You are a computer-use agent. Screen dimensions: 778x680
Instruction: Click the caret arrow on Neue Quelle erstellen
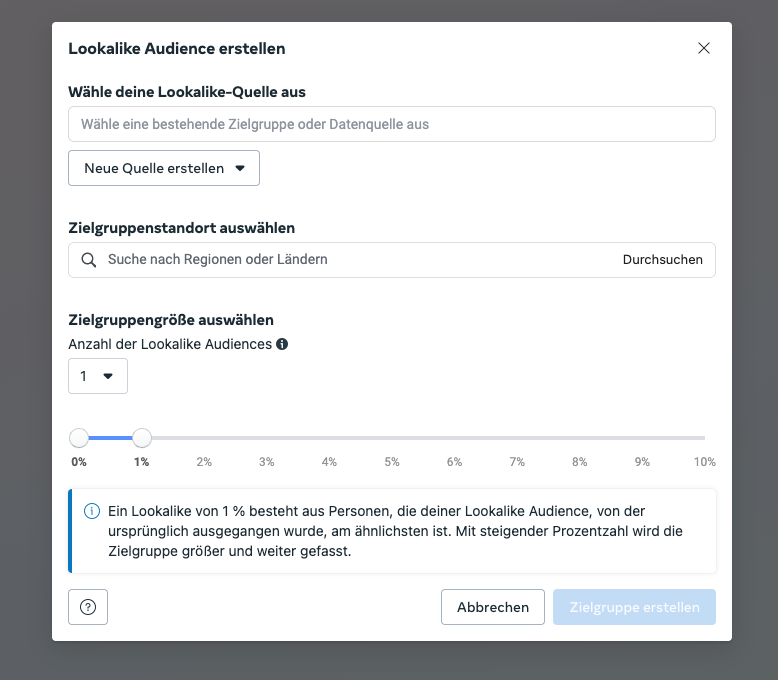tap(240, 168)
